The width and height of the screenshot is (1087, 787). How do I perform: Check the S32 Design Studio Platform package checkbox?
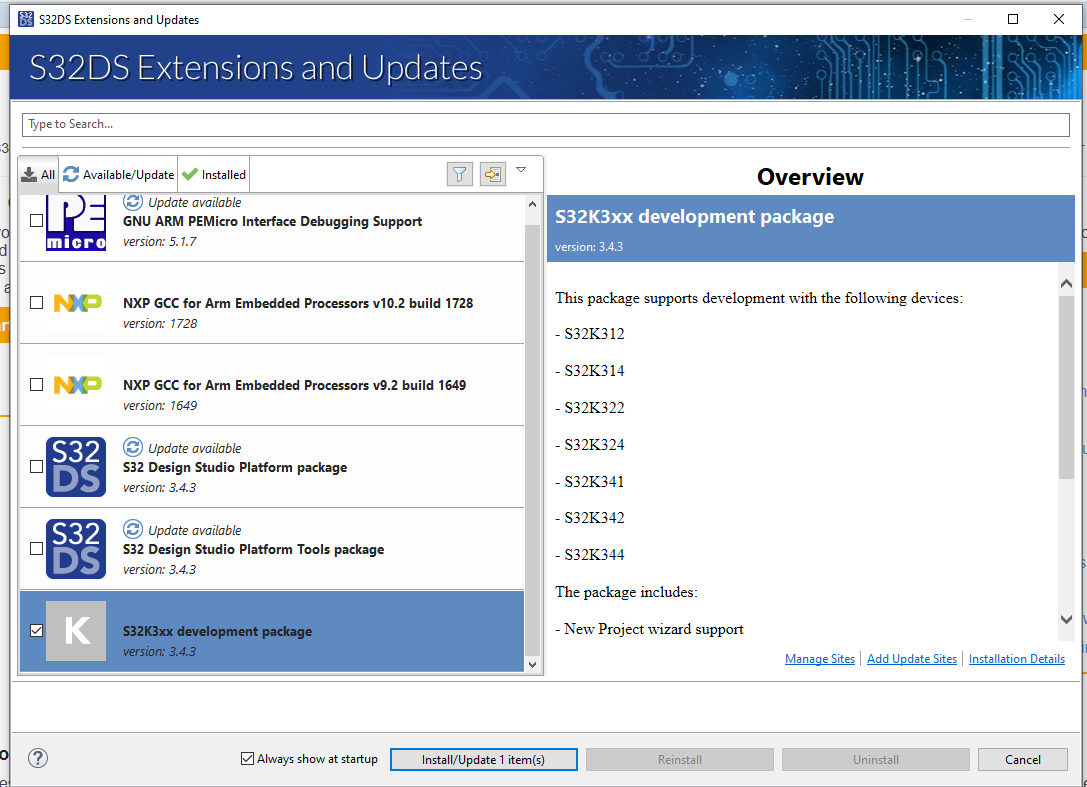(x=36, y=466)
